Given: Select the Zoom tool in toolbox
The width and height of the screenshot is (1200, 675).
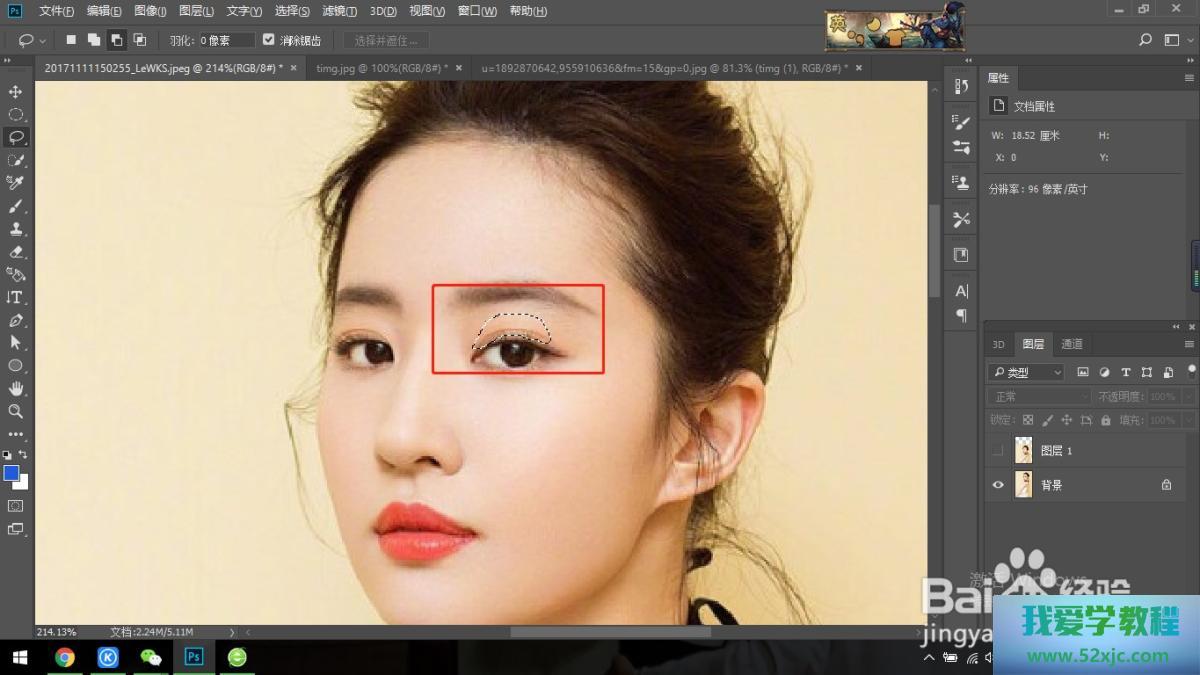Looking at the screenshot, I should pyautogui.click(x=15, y=411).
